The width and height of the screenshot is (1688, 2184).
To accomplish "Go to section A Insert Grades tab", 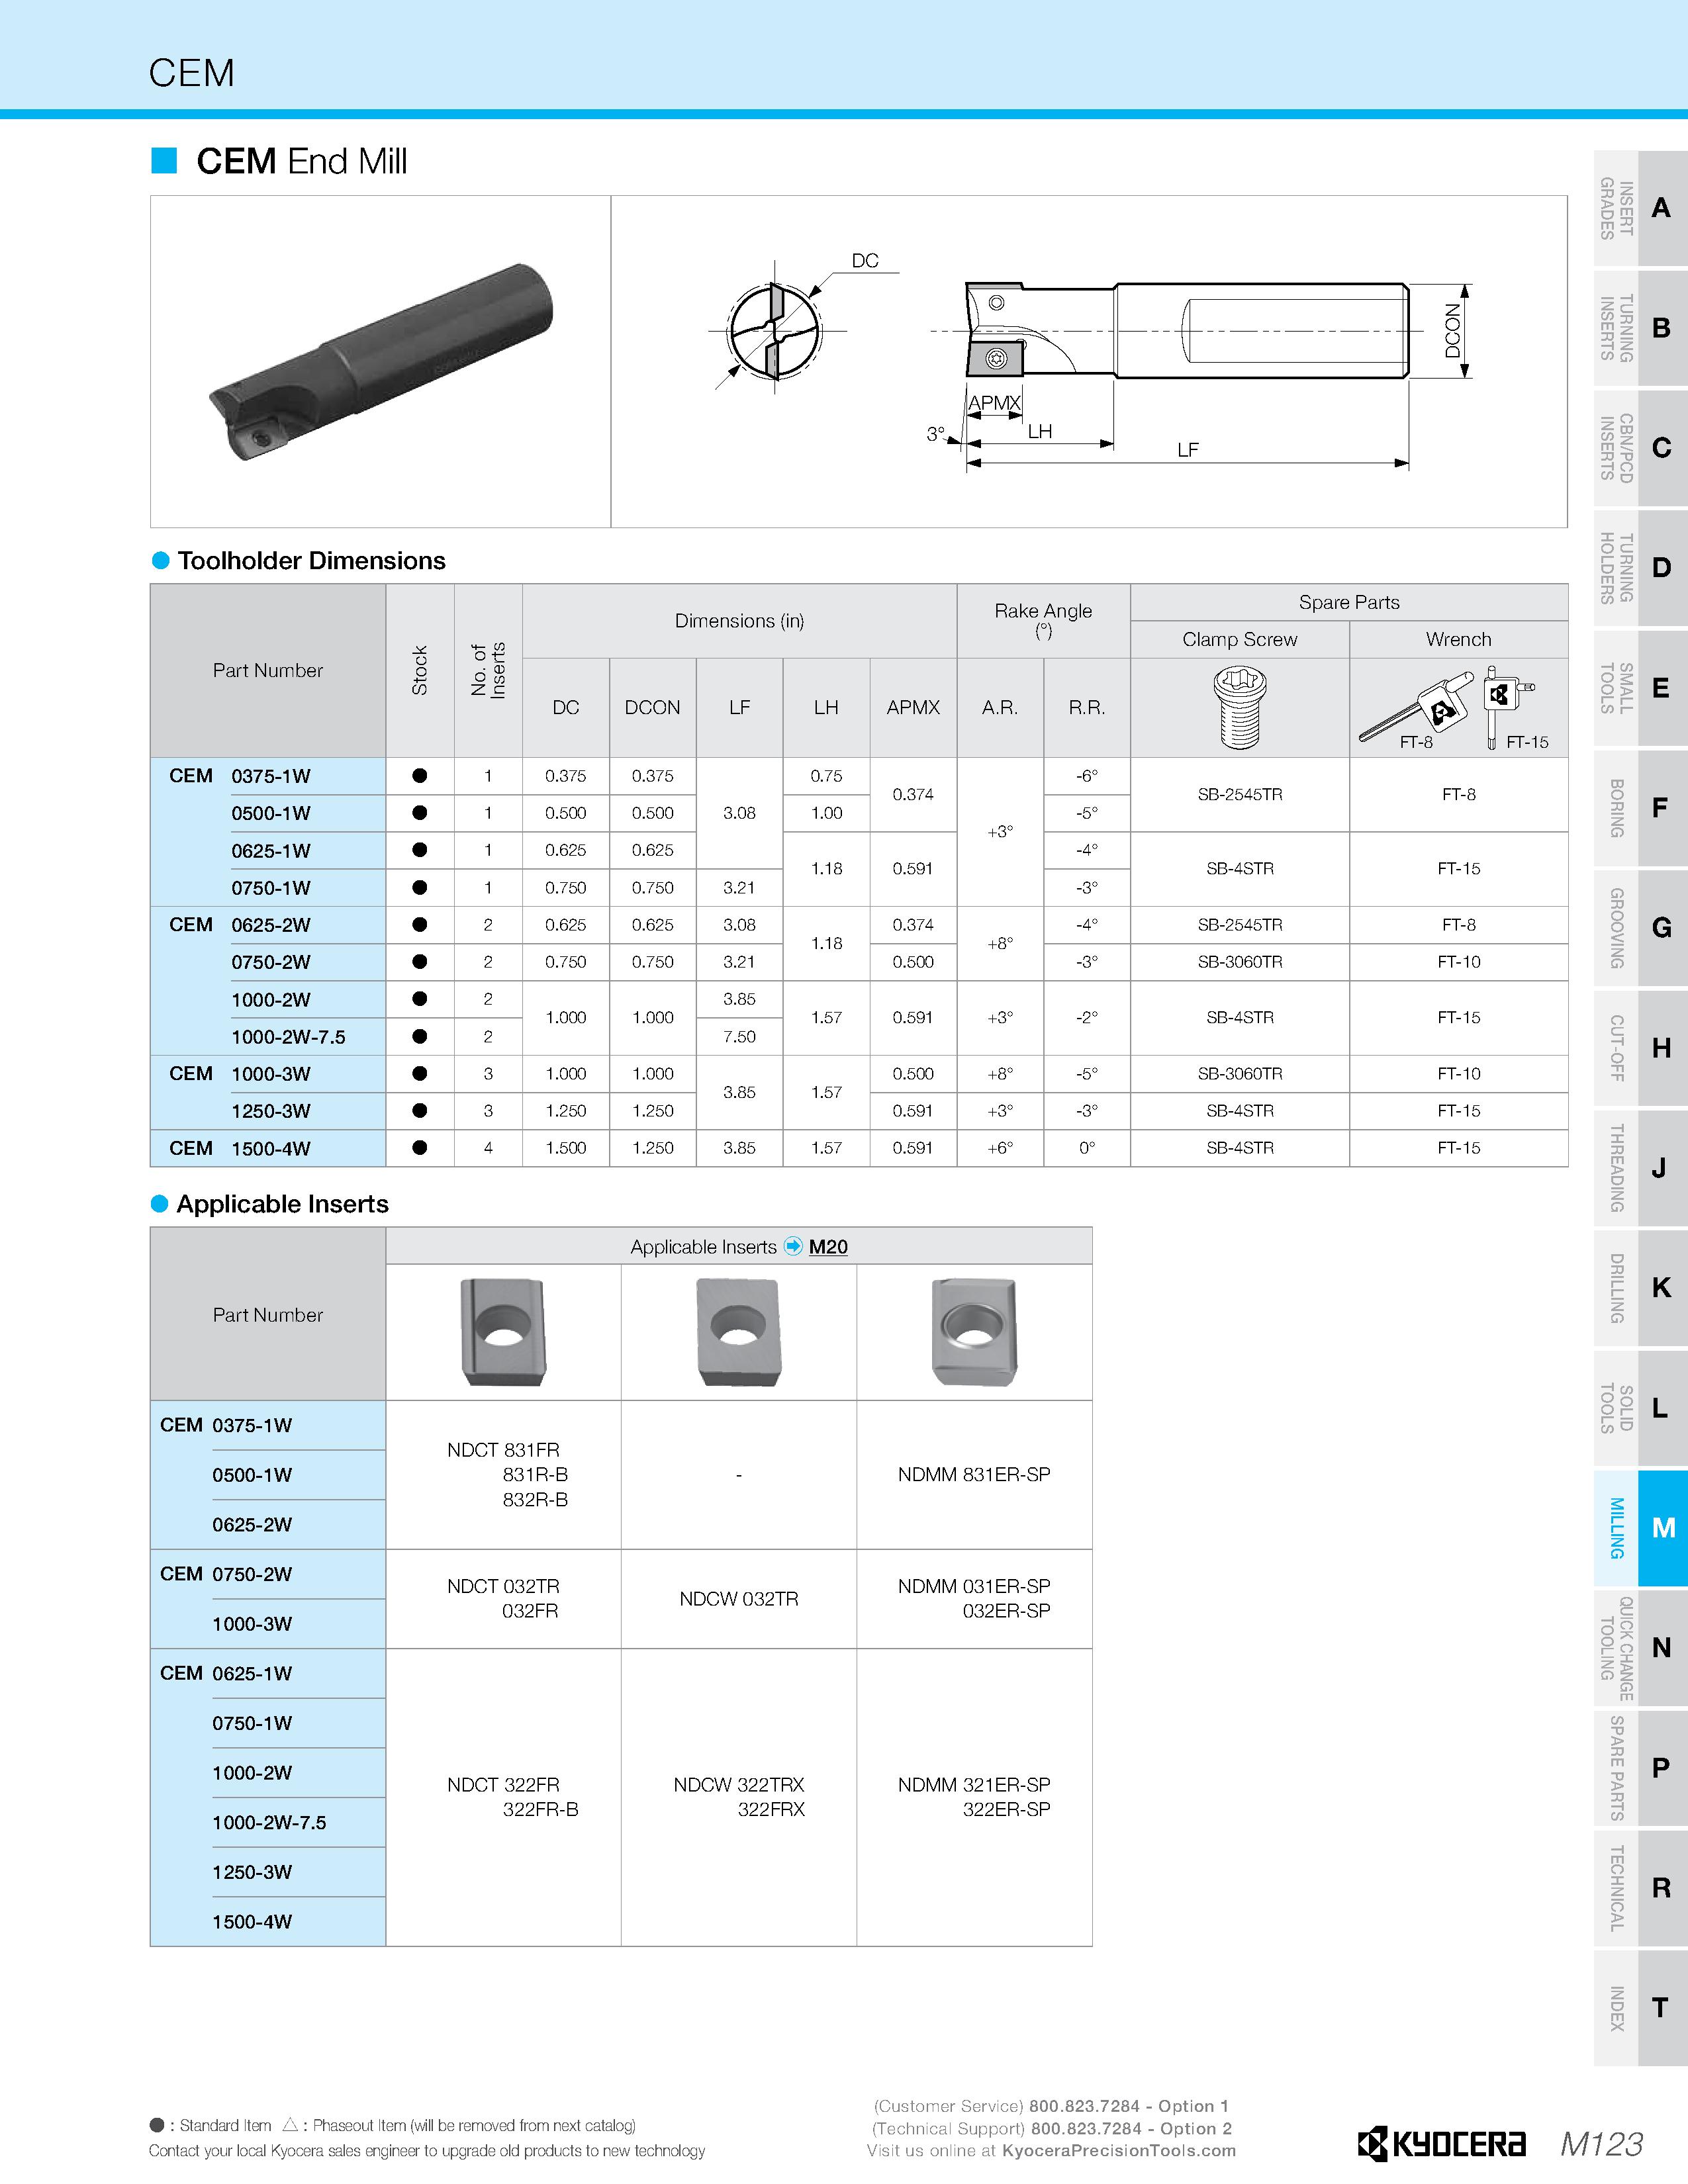I will tap(1640, 208).
